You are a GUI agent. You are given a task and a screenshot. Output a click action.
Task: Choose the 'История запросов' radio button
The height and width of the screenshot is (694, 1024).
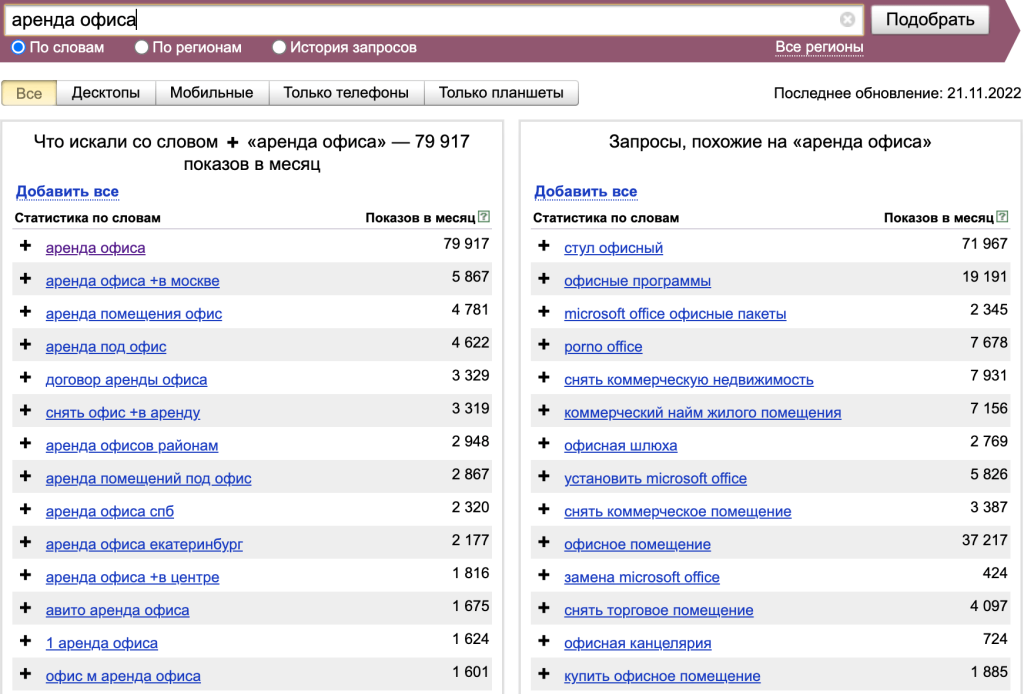pos(279,47)
